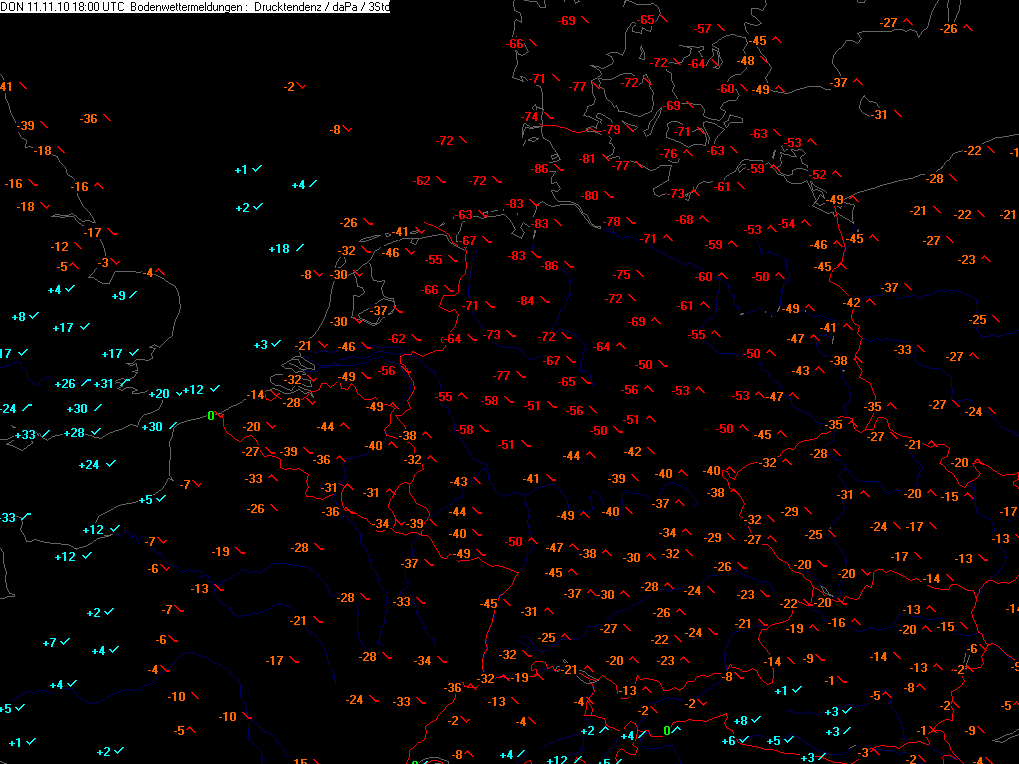The width and height of the screenshot is (1019, 764).
Task: Click the -84 pressure tendency value
Action: pyautogui.click(x=525, y=301)
